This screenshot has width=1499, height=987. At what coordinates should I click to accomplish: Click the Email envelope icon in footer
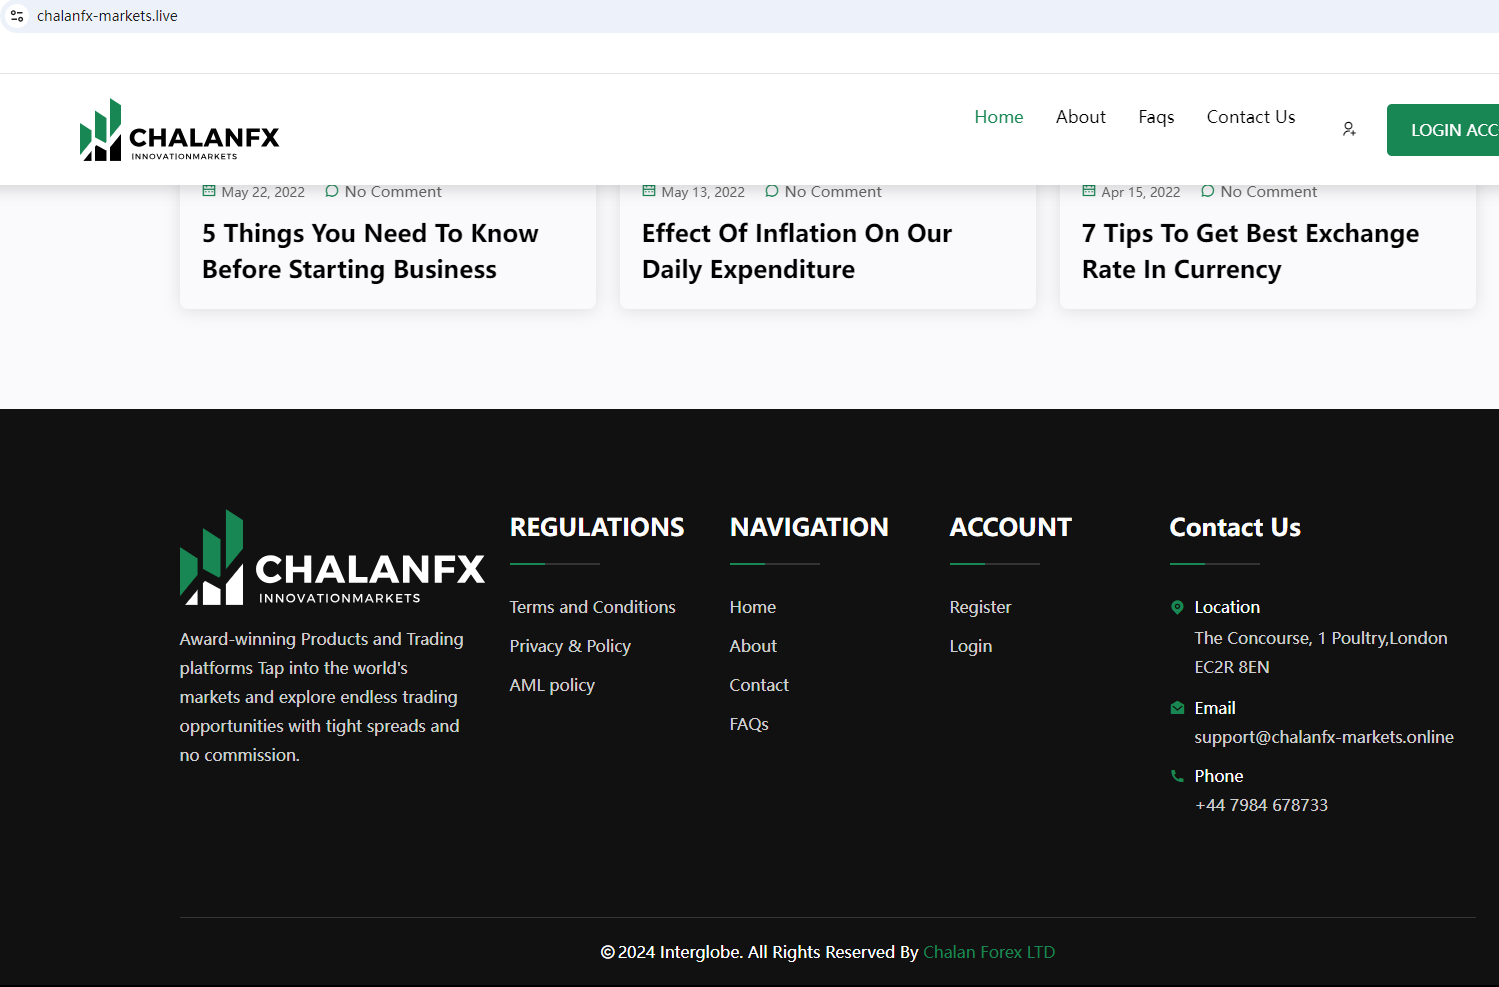pyautogui.click(x=1177, y=708)
